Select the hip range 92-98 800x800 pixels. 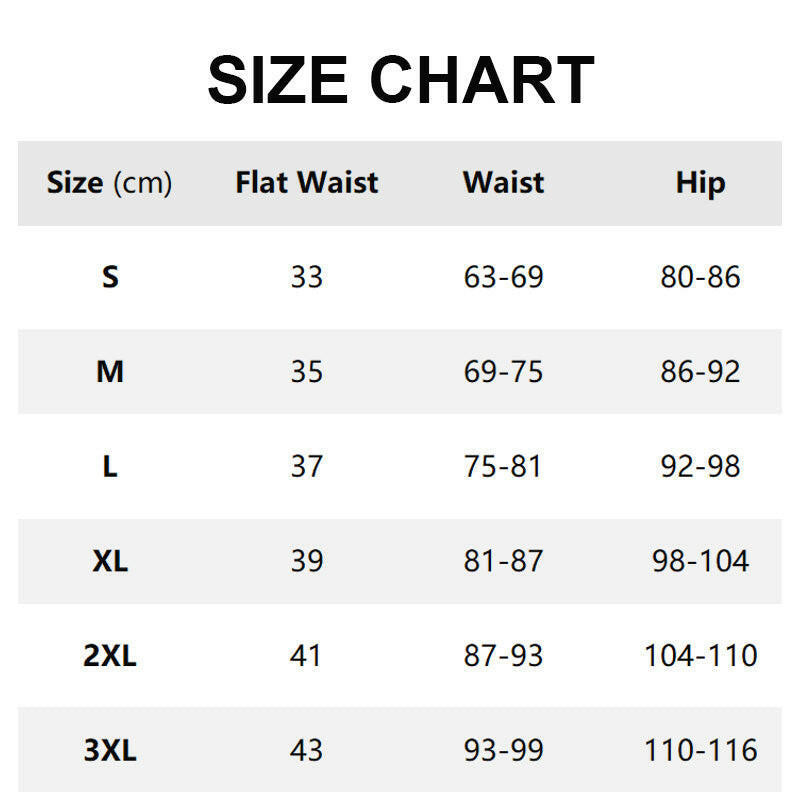pos(700,466)
